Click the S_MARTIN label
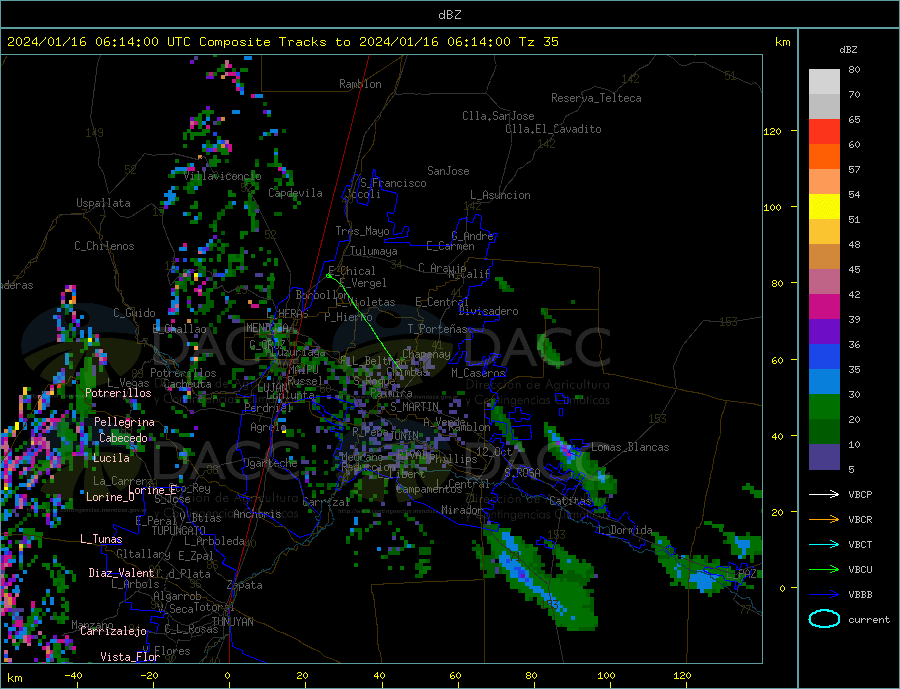 pos(414,407)
